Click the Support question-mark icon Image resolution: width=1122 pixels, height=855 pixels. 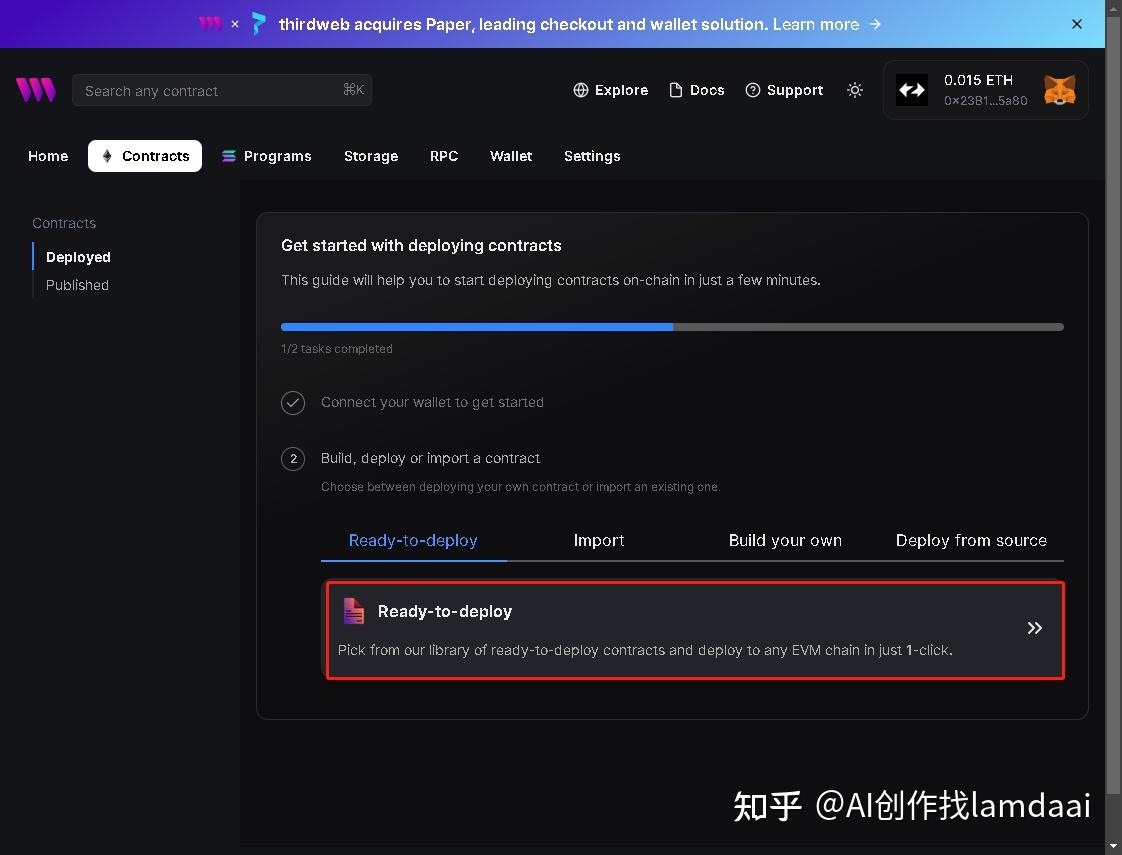pyautogui.click(x=752, y=90)
